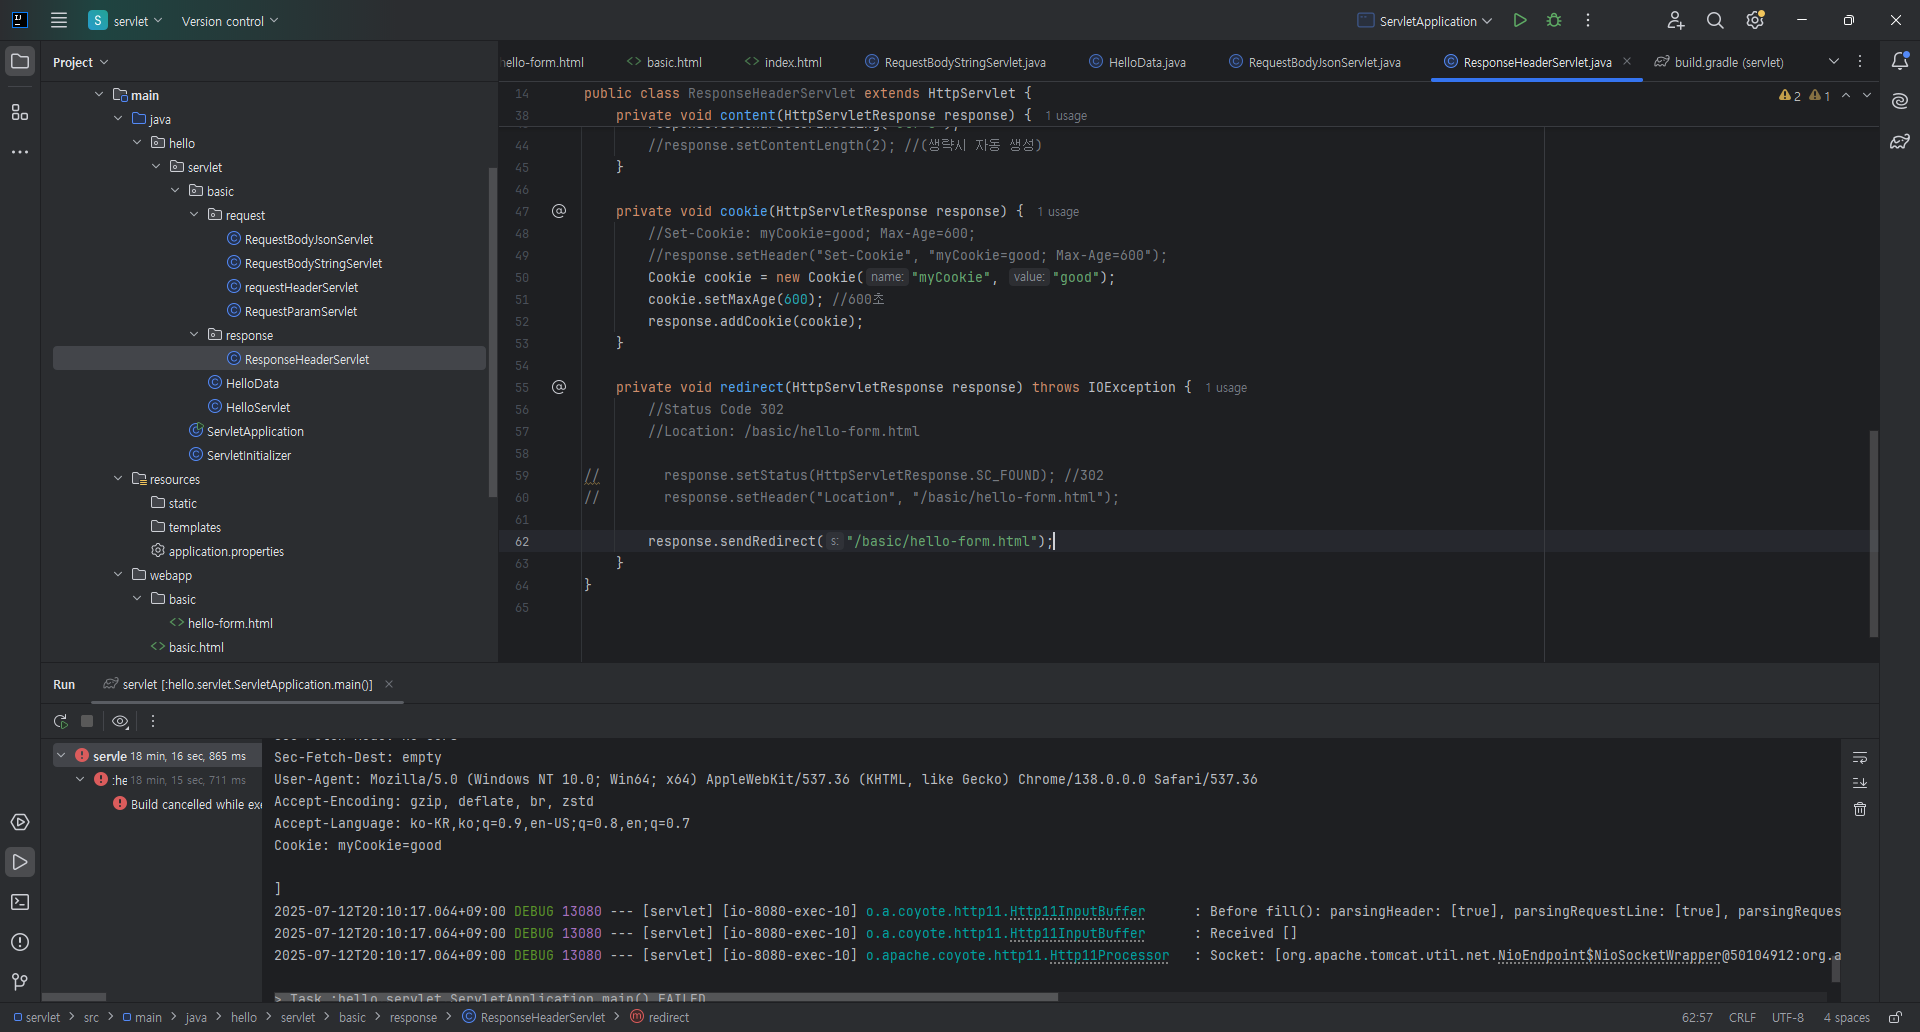Open Gradle tool window icon
The image size is (1920, 1032).
pyautogui.click(x=1900, y=141)
